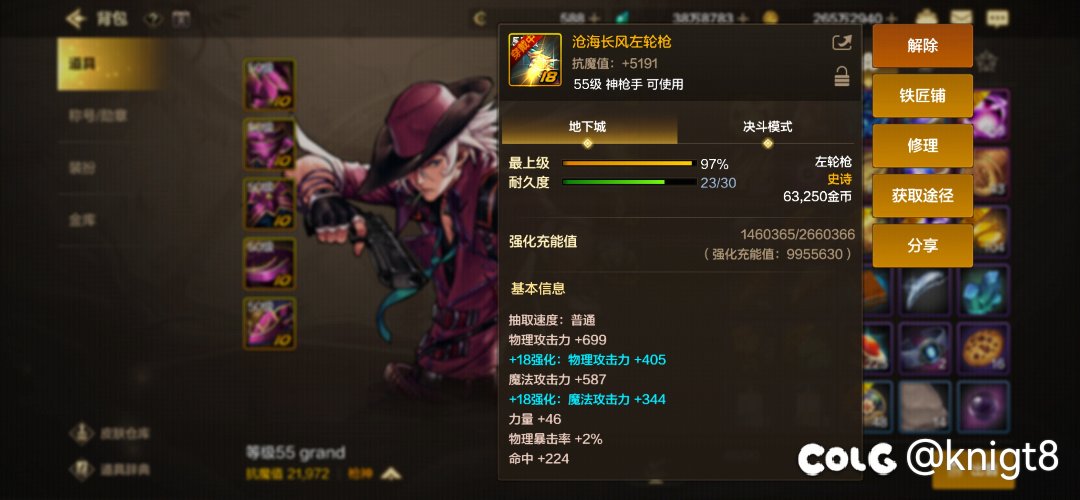Open the question mark help icon

click(153, 19)
